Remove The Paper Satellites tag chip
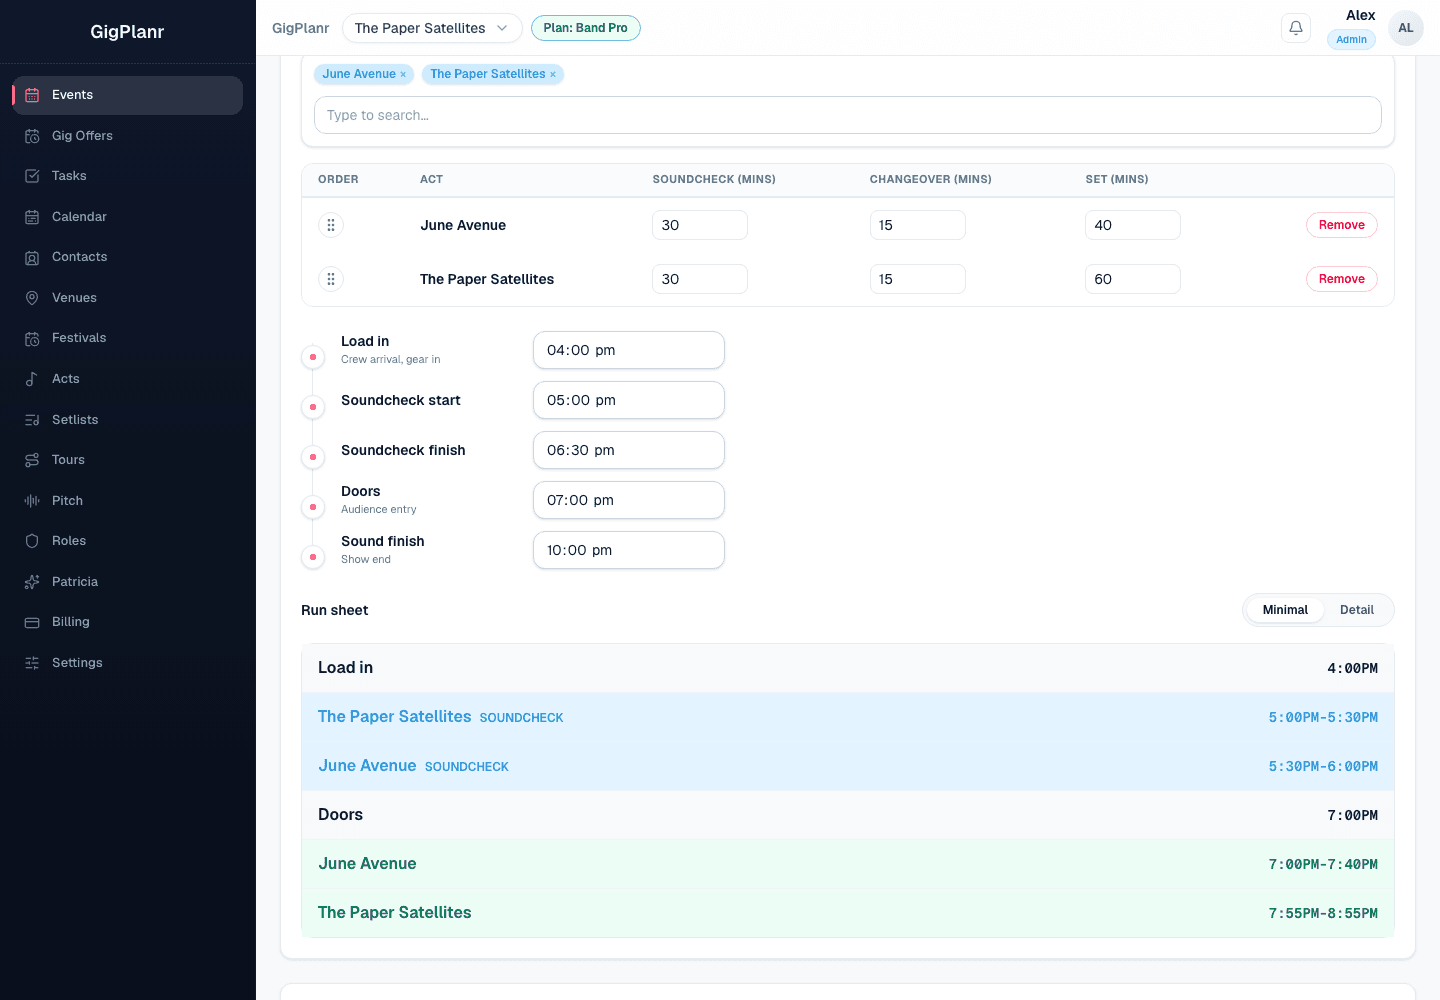 pos(553,74)
